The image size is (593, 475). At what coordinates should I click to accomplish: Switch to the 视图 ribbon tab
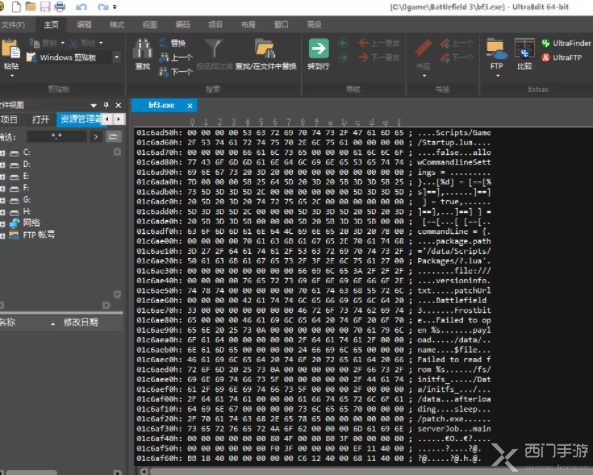click(150, 25)
